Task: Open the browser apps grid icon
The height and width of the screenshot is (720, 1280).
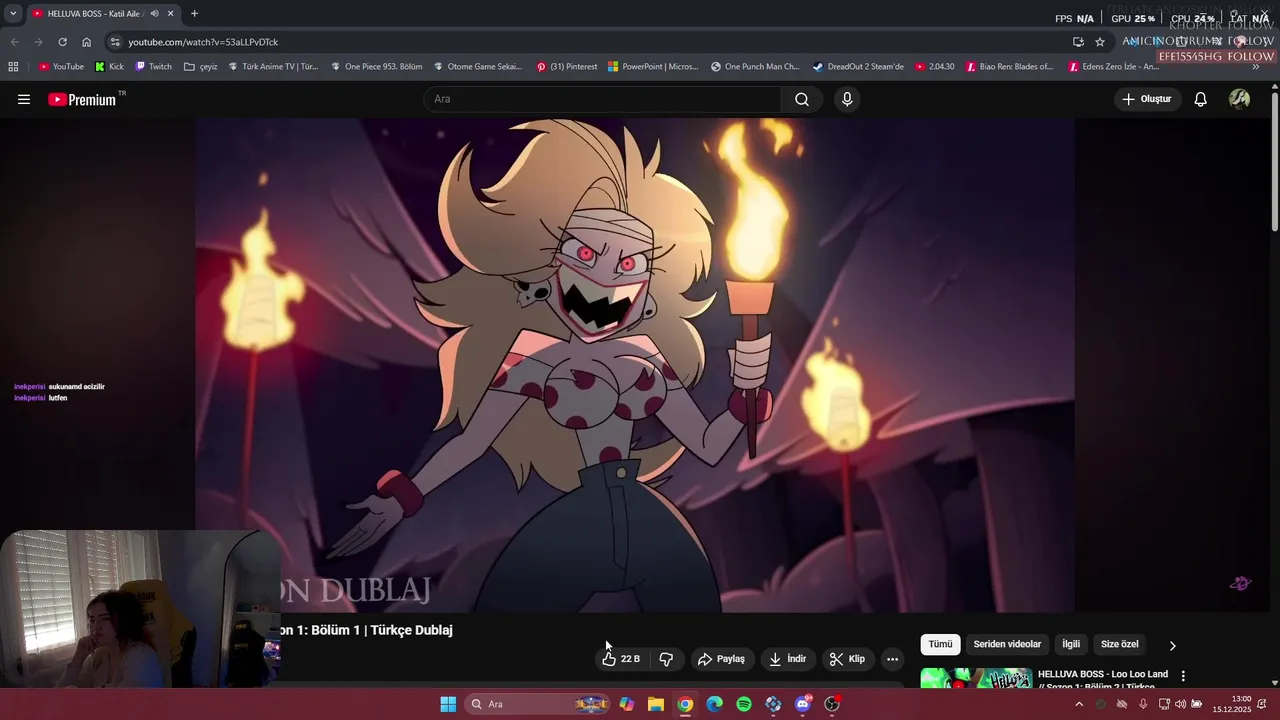Action: click(13, 67)
